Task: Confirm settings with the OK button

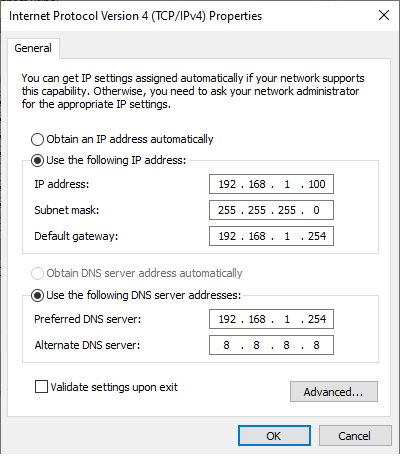Action: (x=274, y=436)
